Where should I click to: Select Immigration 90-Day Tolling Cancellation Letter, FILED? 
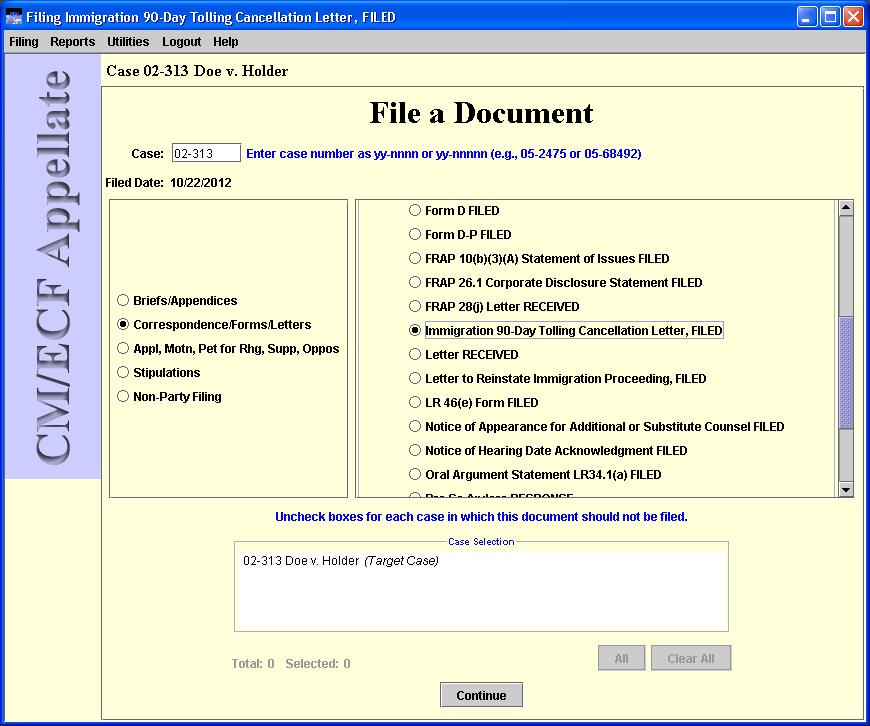(x=566, y=330)
